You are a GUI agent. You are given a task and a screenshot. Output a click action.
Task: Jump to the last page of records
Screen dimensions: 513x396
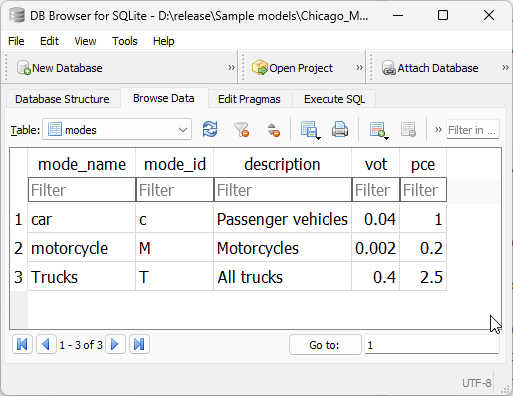139,344
